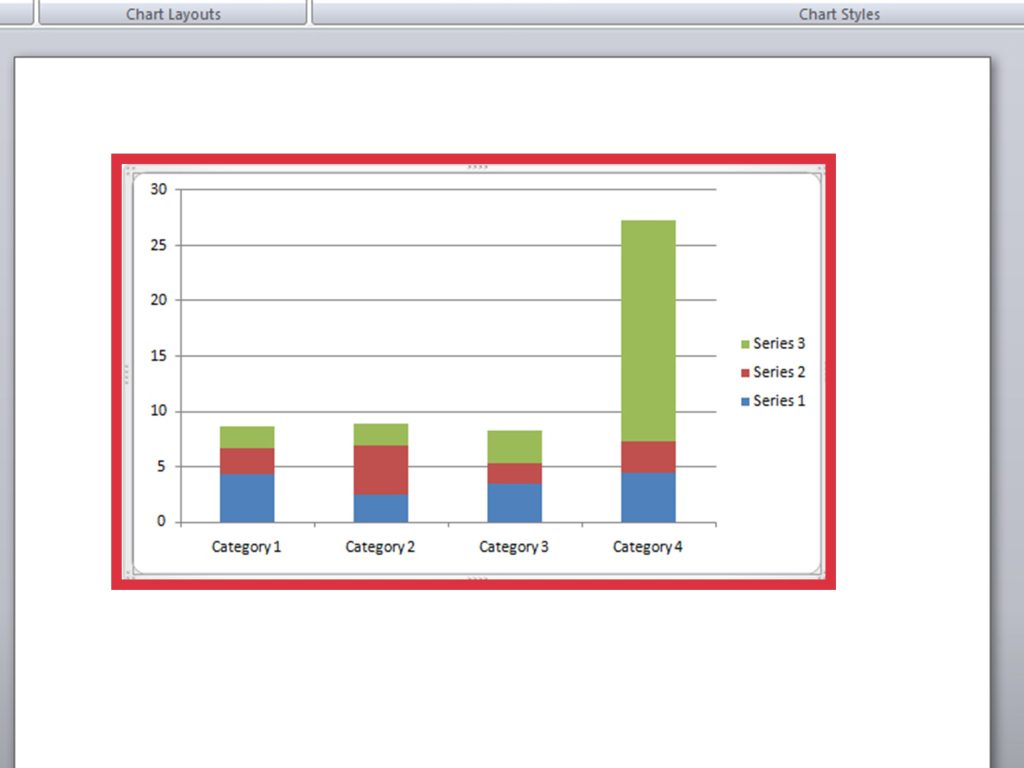Click the Chart Layouts group label
This screenshot has height=768, width=1024.
pos(173,14)
